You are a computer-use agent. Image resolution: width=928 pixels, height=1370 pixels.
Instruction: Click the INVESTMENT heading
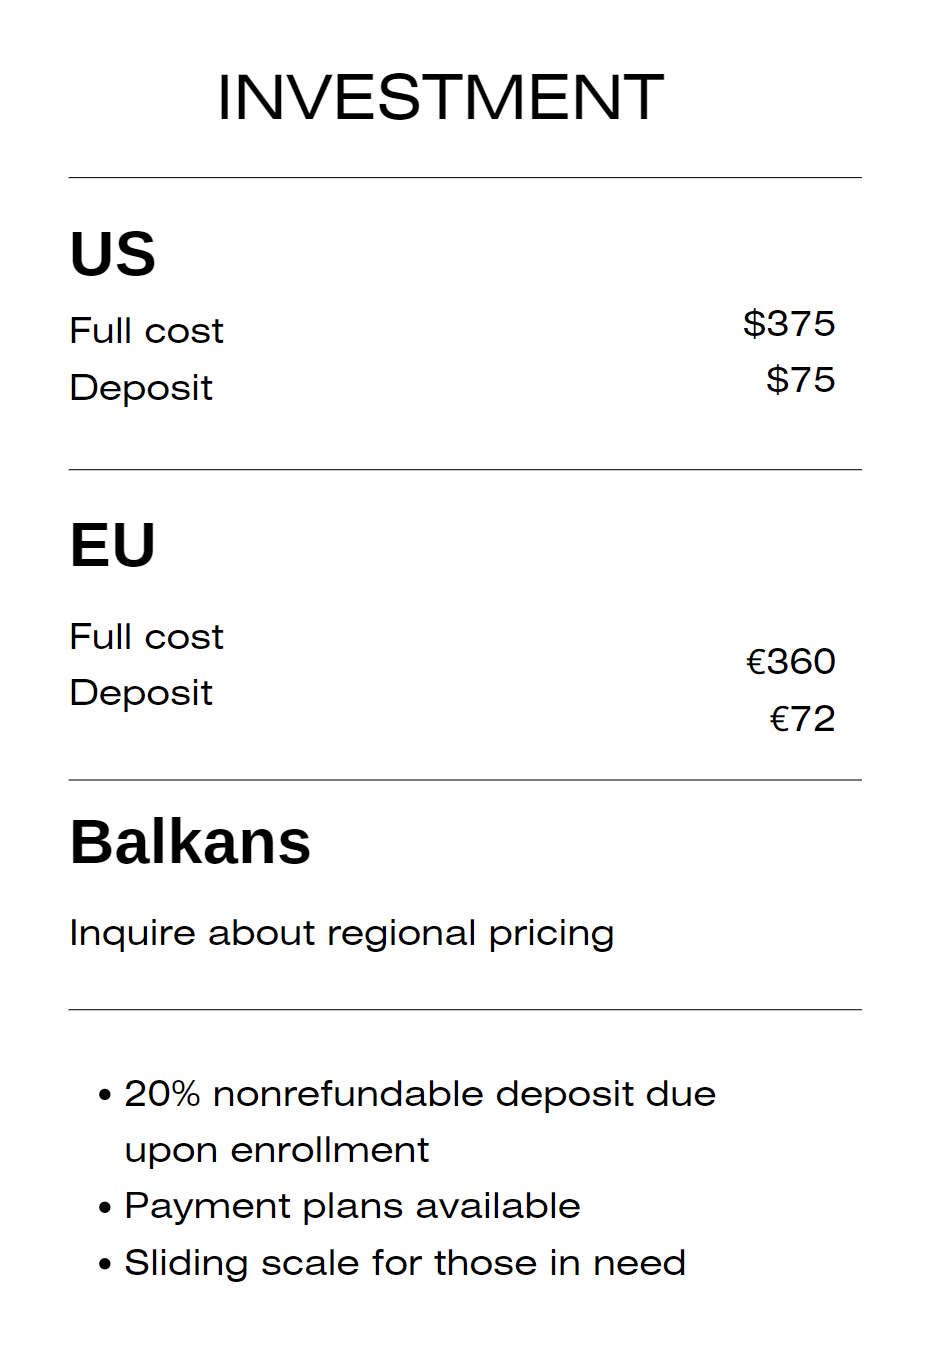tap(440, 97)
